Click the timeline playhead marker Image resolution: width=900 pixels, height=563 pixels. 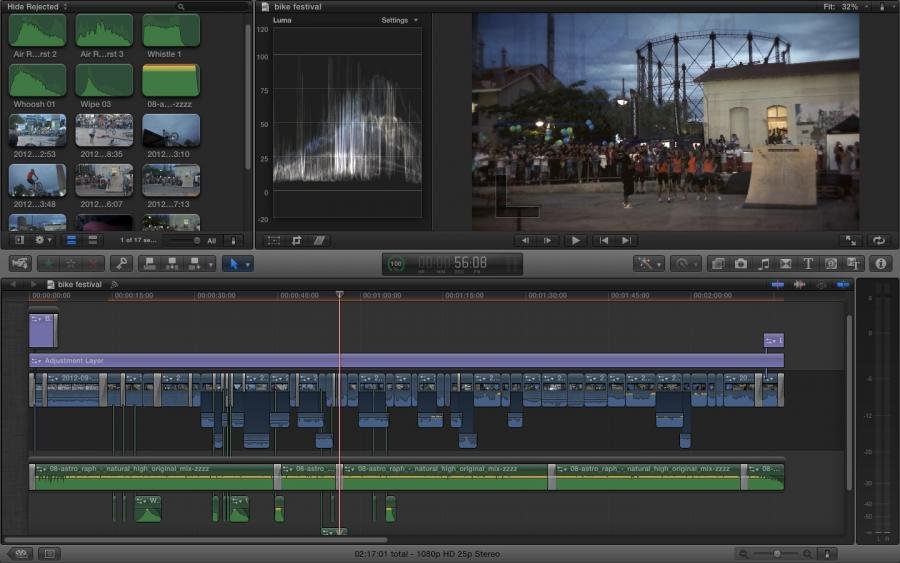[x=340, y=294]
